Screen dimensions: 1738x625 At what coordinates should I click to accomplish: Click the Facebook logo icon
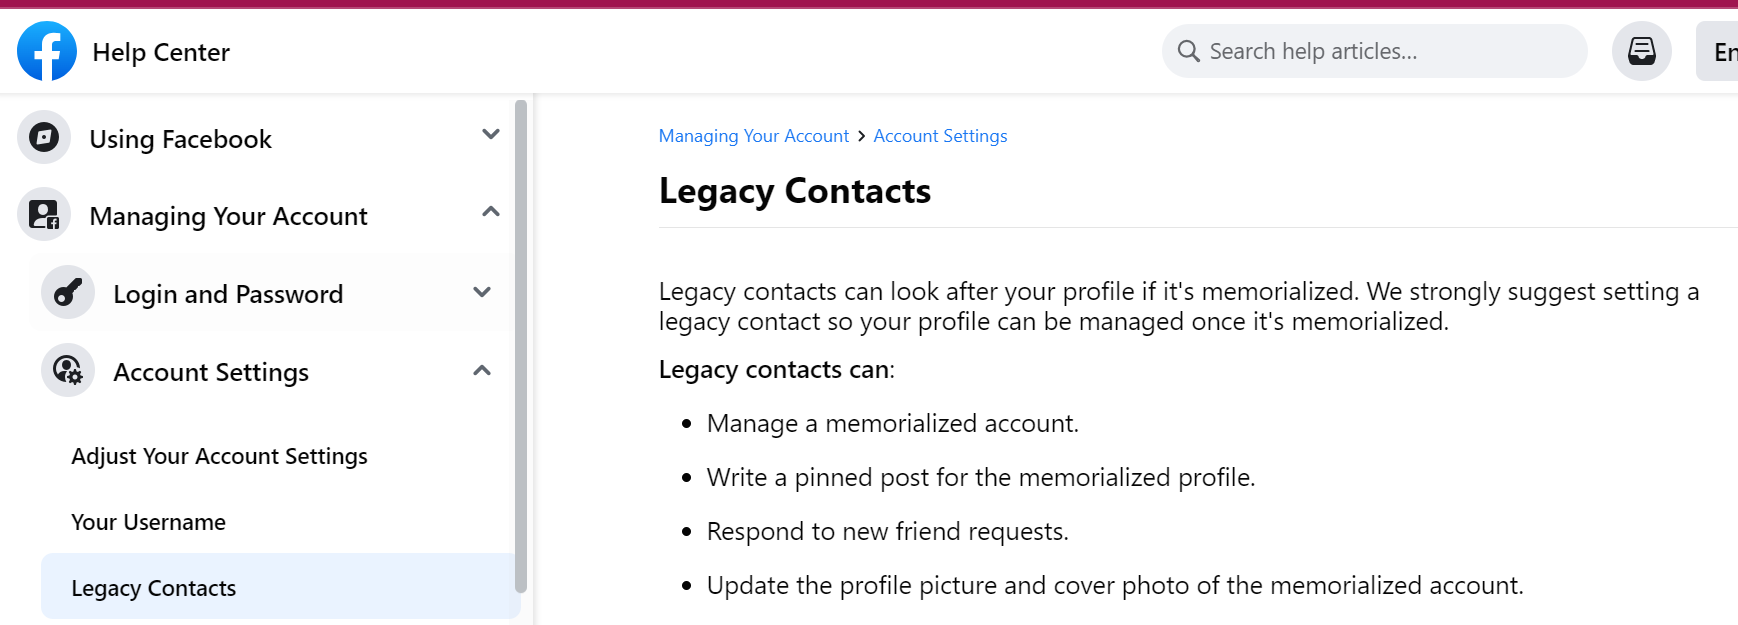[47, 51]
